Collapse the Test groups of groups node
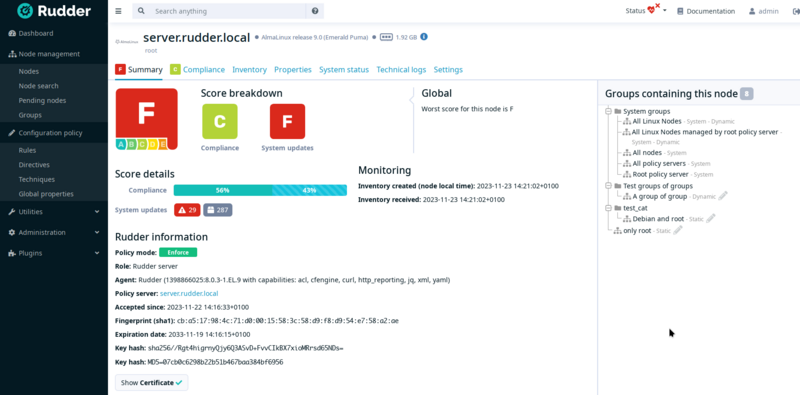Viewport: 800px width, 395px height. [608, 186]
